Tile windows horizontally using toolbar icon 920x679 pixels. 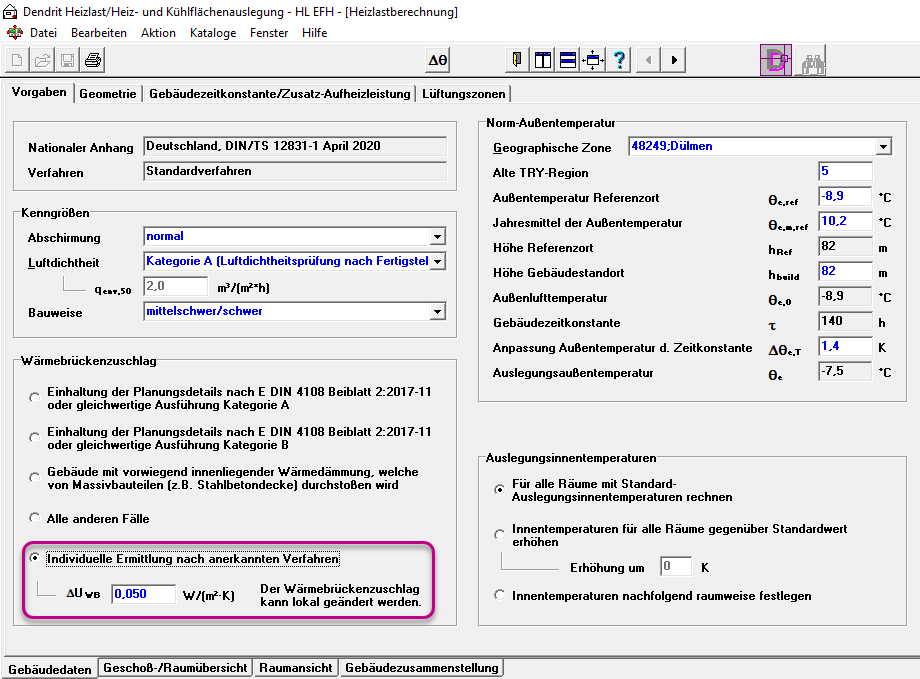568,60
